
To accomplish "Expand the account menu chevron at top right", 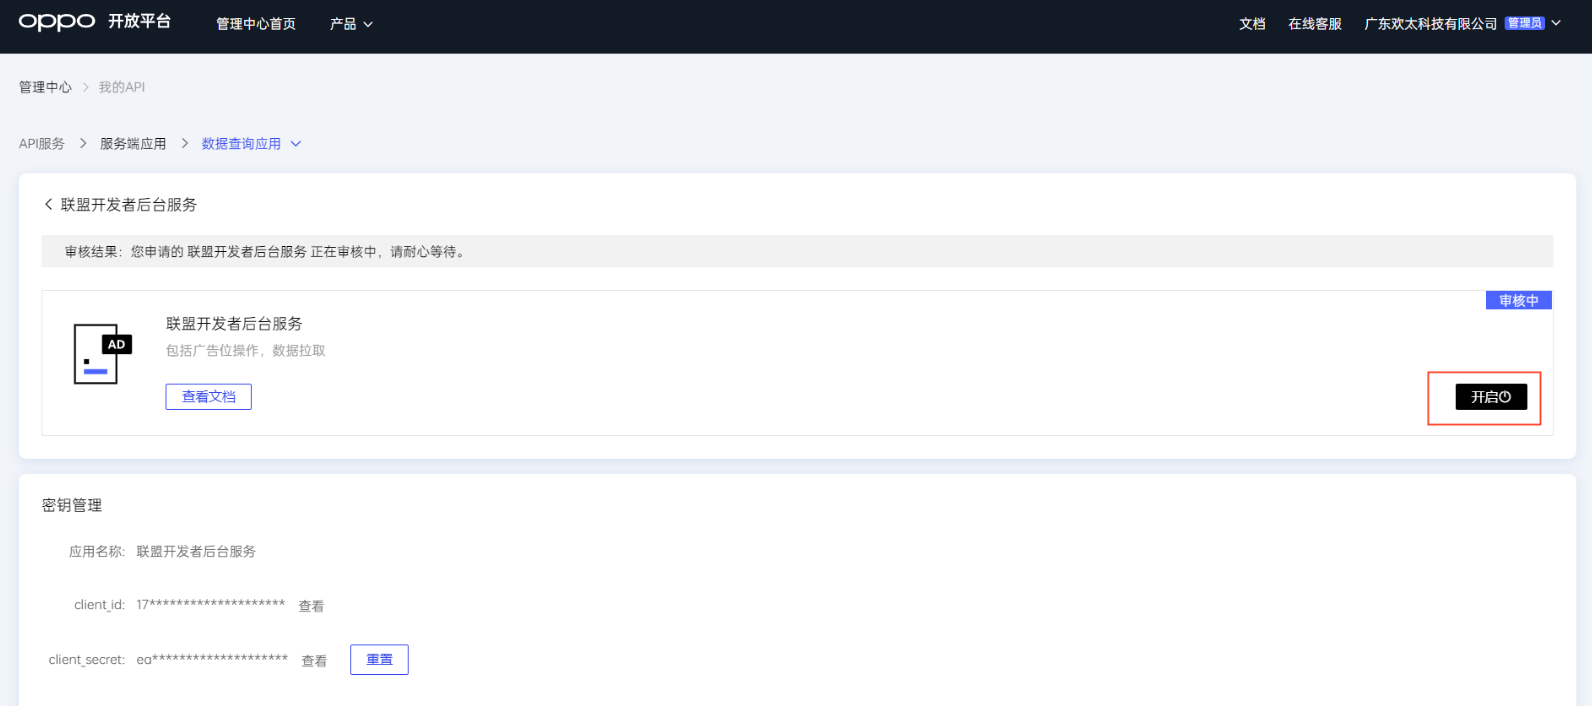I will coord(1556,23).
